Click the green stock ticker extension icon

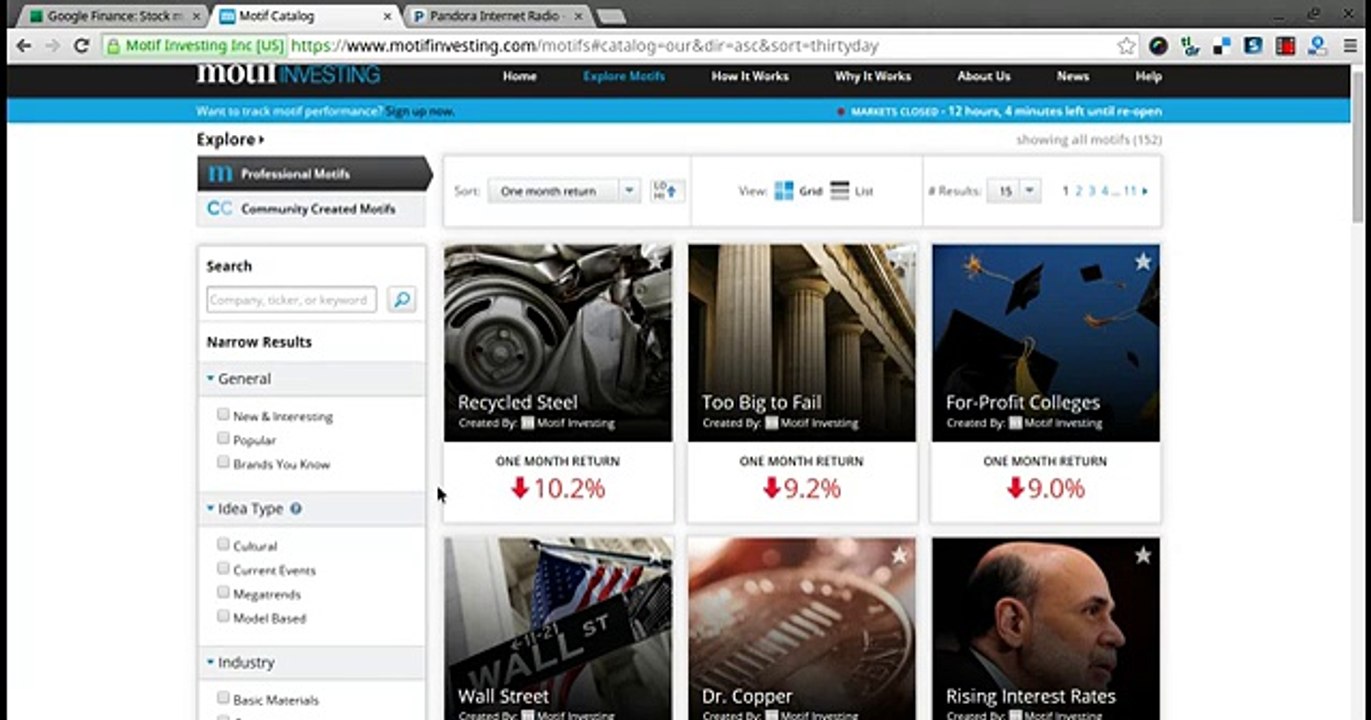pos(1190,46)
